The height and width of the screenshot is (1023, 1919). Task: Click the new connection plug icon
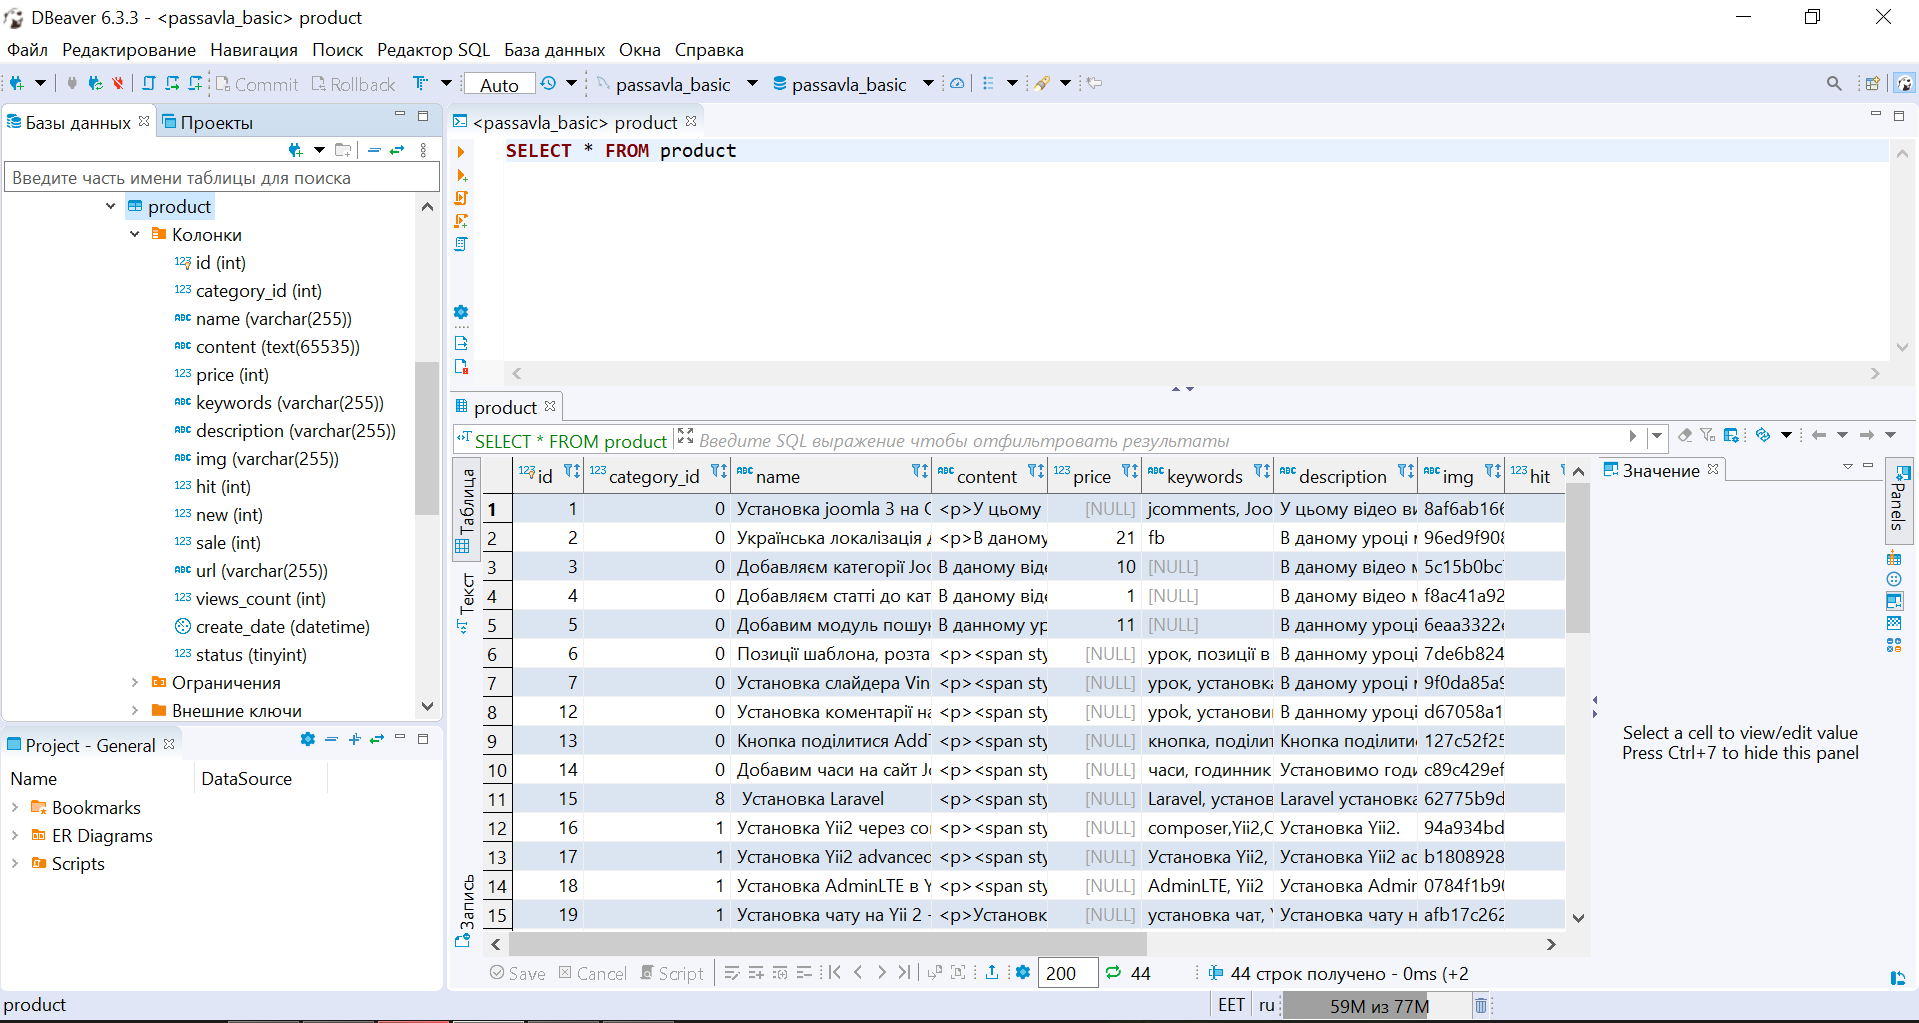[x=17, y=84]
